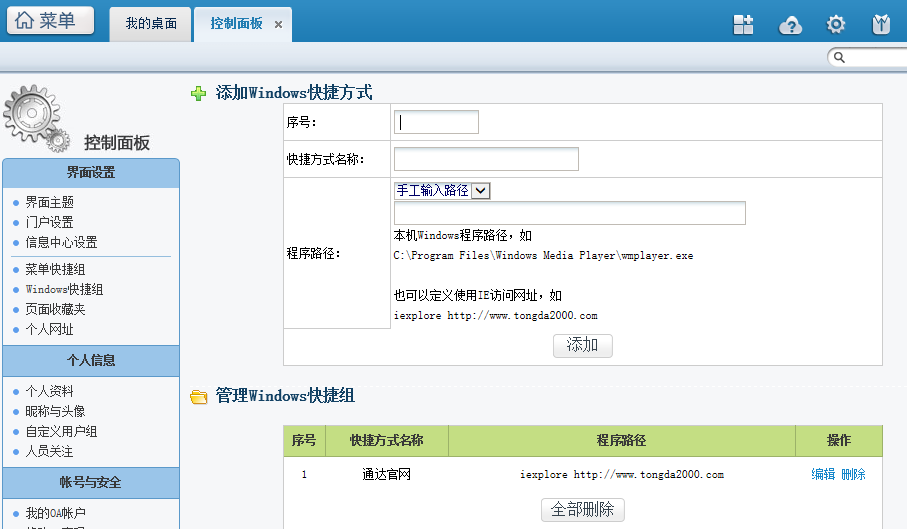Click the green plus add icon
The height and width of the screenshot is (529, 907).
pyautogui.click(x=198, y=93)
